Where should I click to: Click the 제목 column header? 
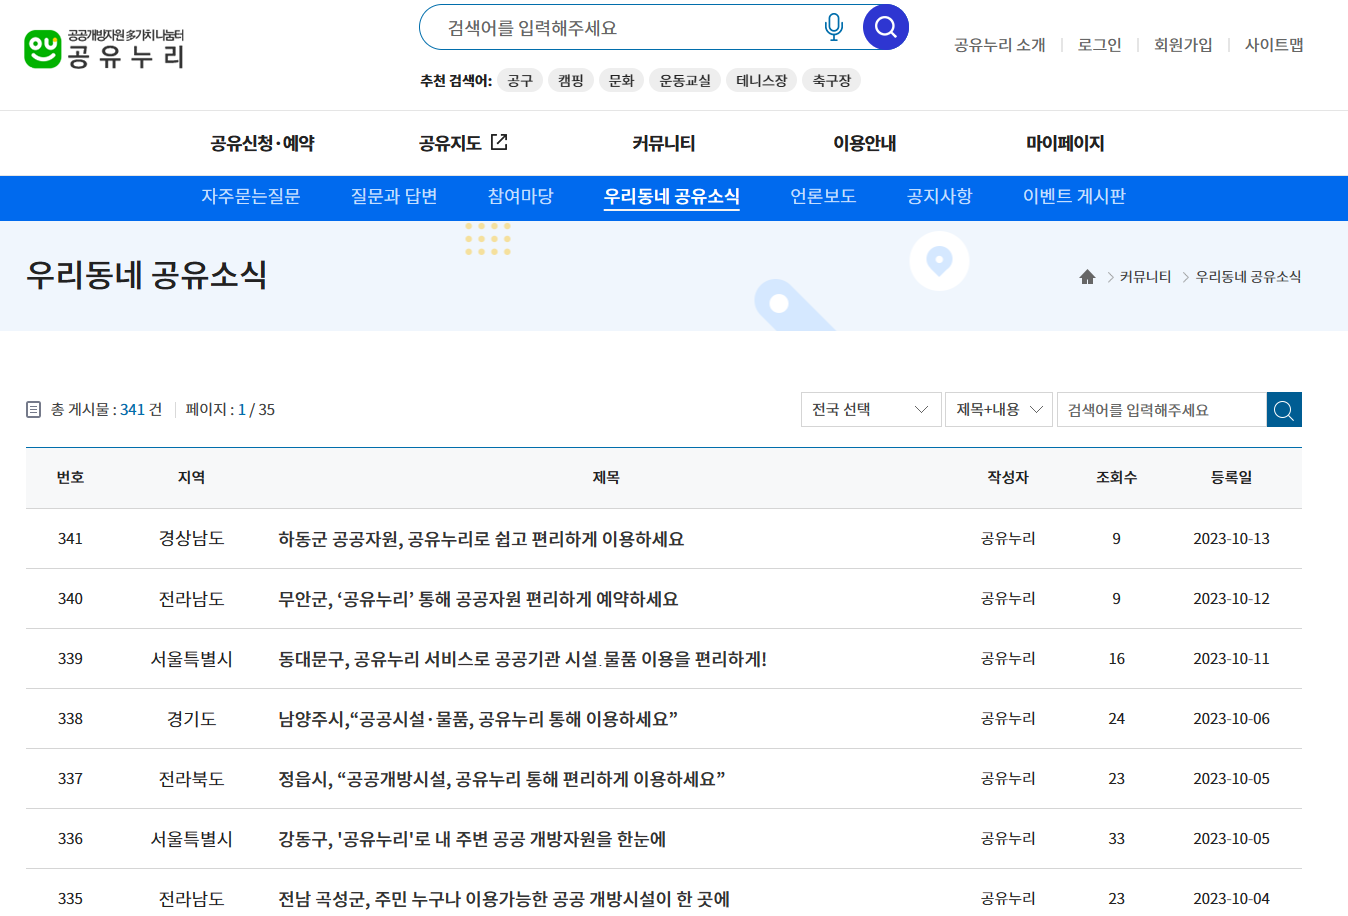pos(606,478)
